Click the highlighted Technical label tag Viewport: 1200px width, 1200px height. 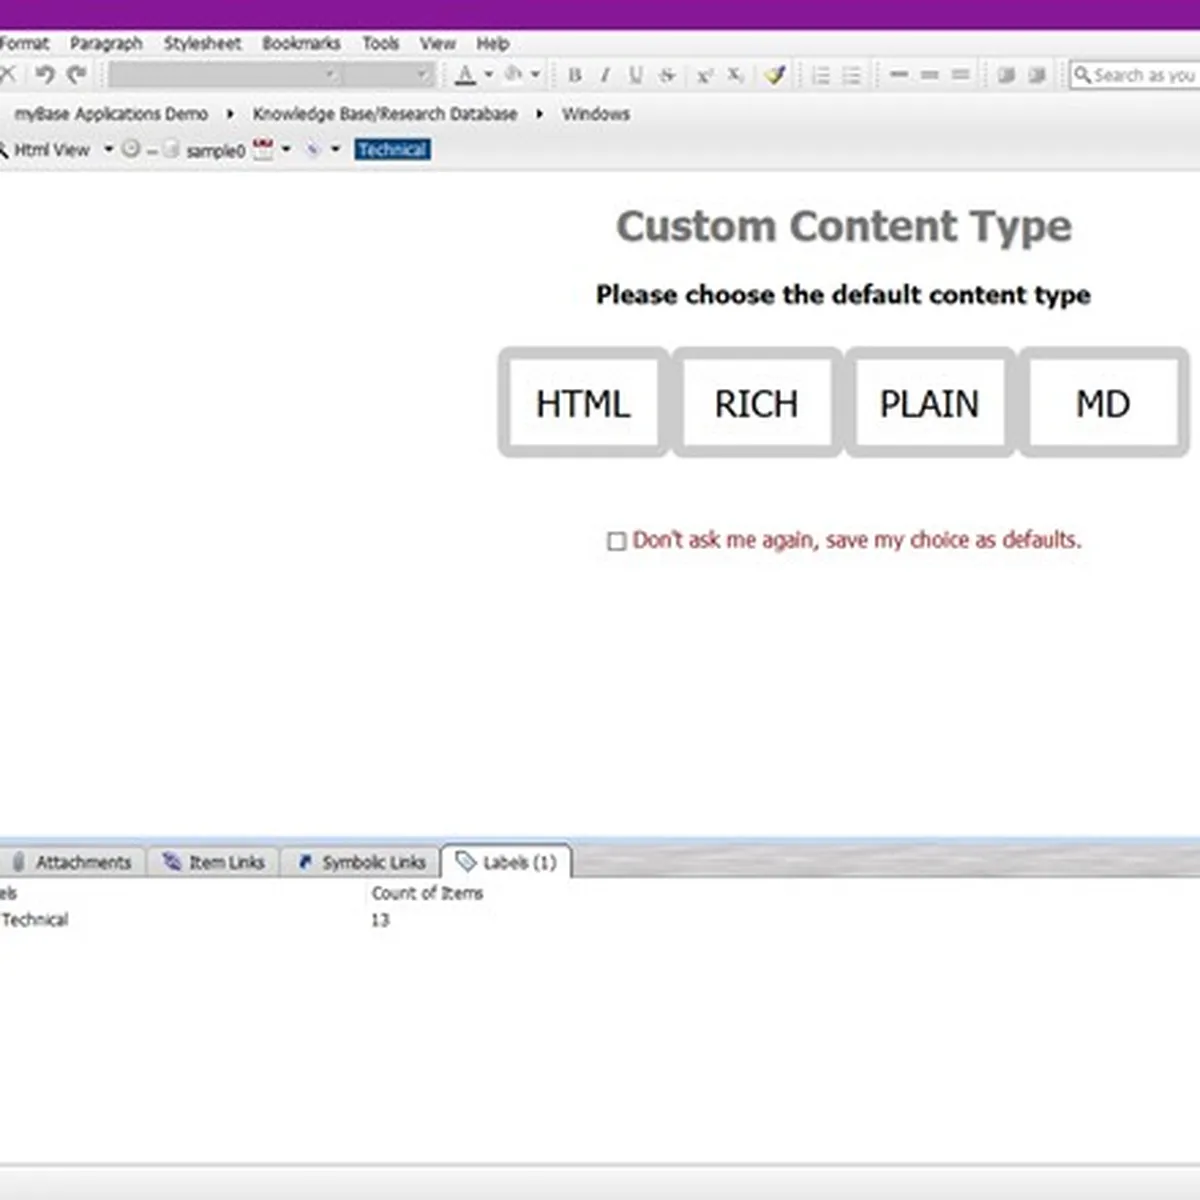[x=392, y=150]
